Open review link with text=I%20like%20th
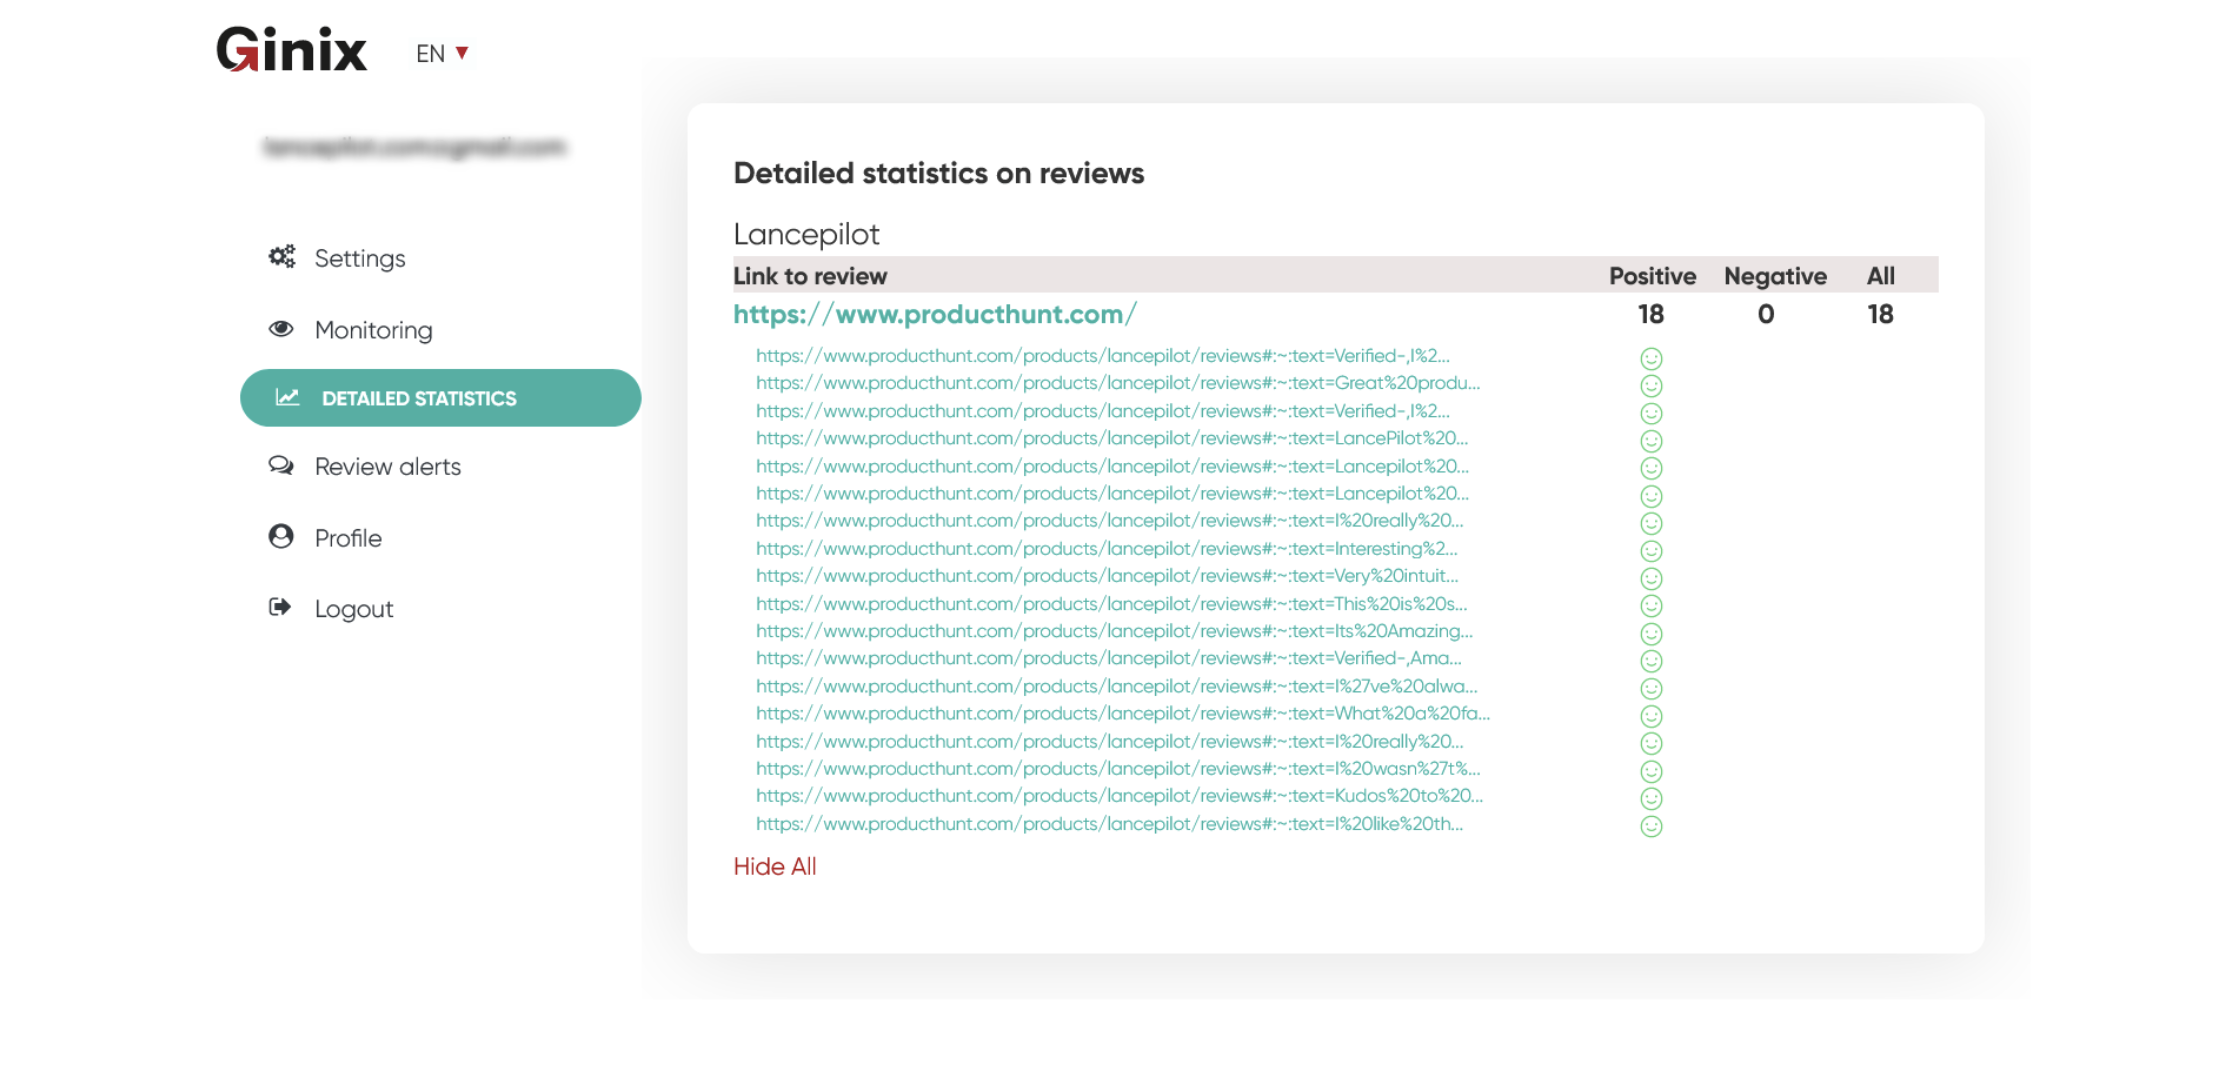The height and width of the screenshot is (1068, 2230). click(x=1110, y=823)
